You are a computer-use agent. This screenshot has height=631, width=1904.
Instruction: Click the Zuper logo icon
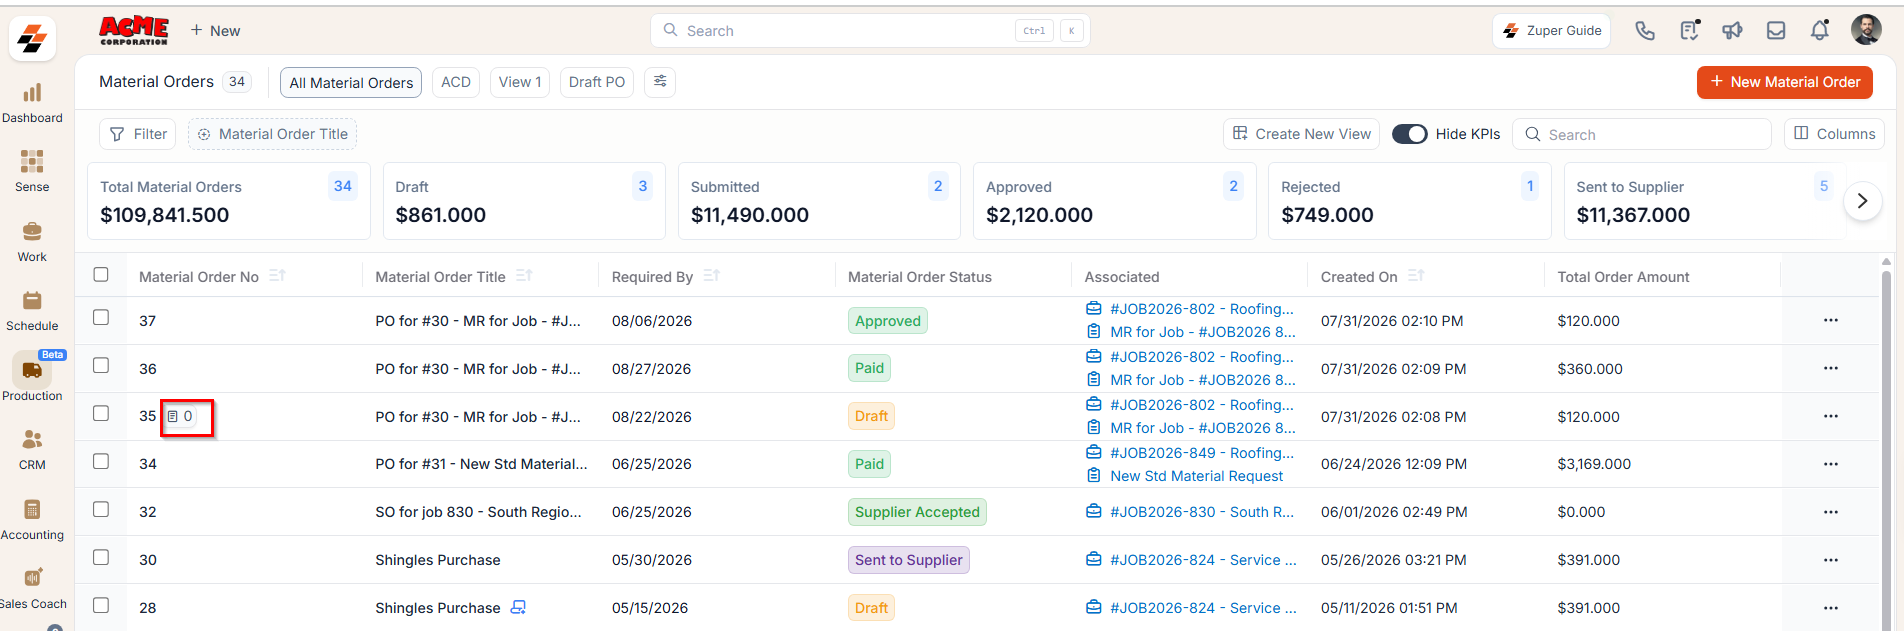tap(32, 39)
